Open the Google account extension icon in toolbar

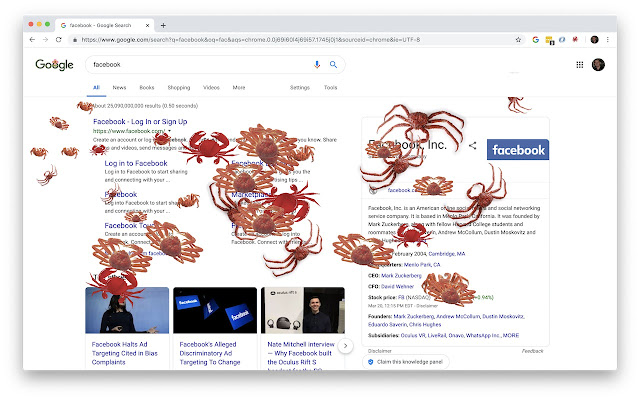pos(536,40)
